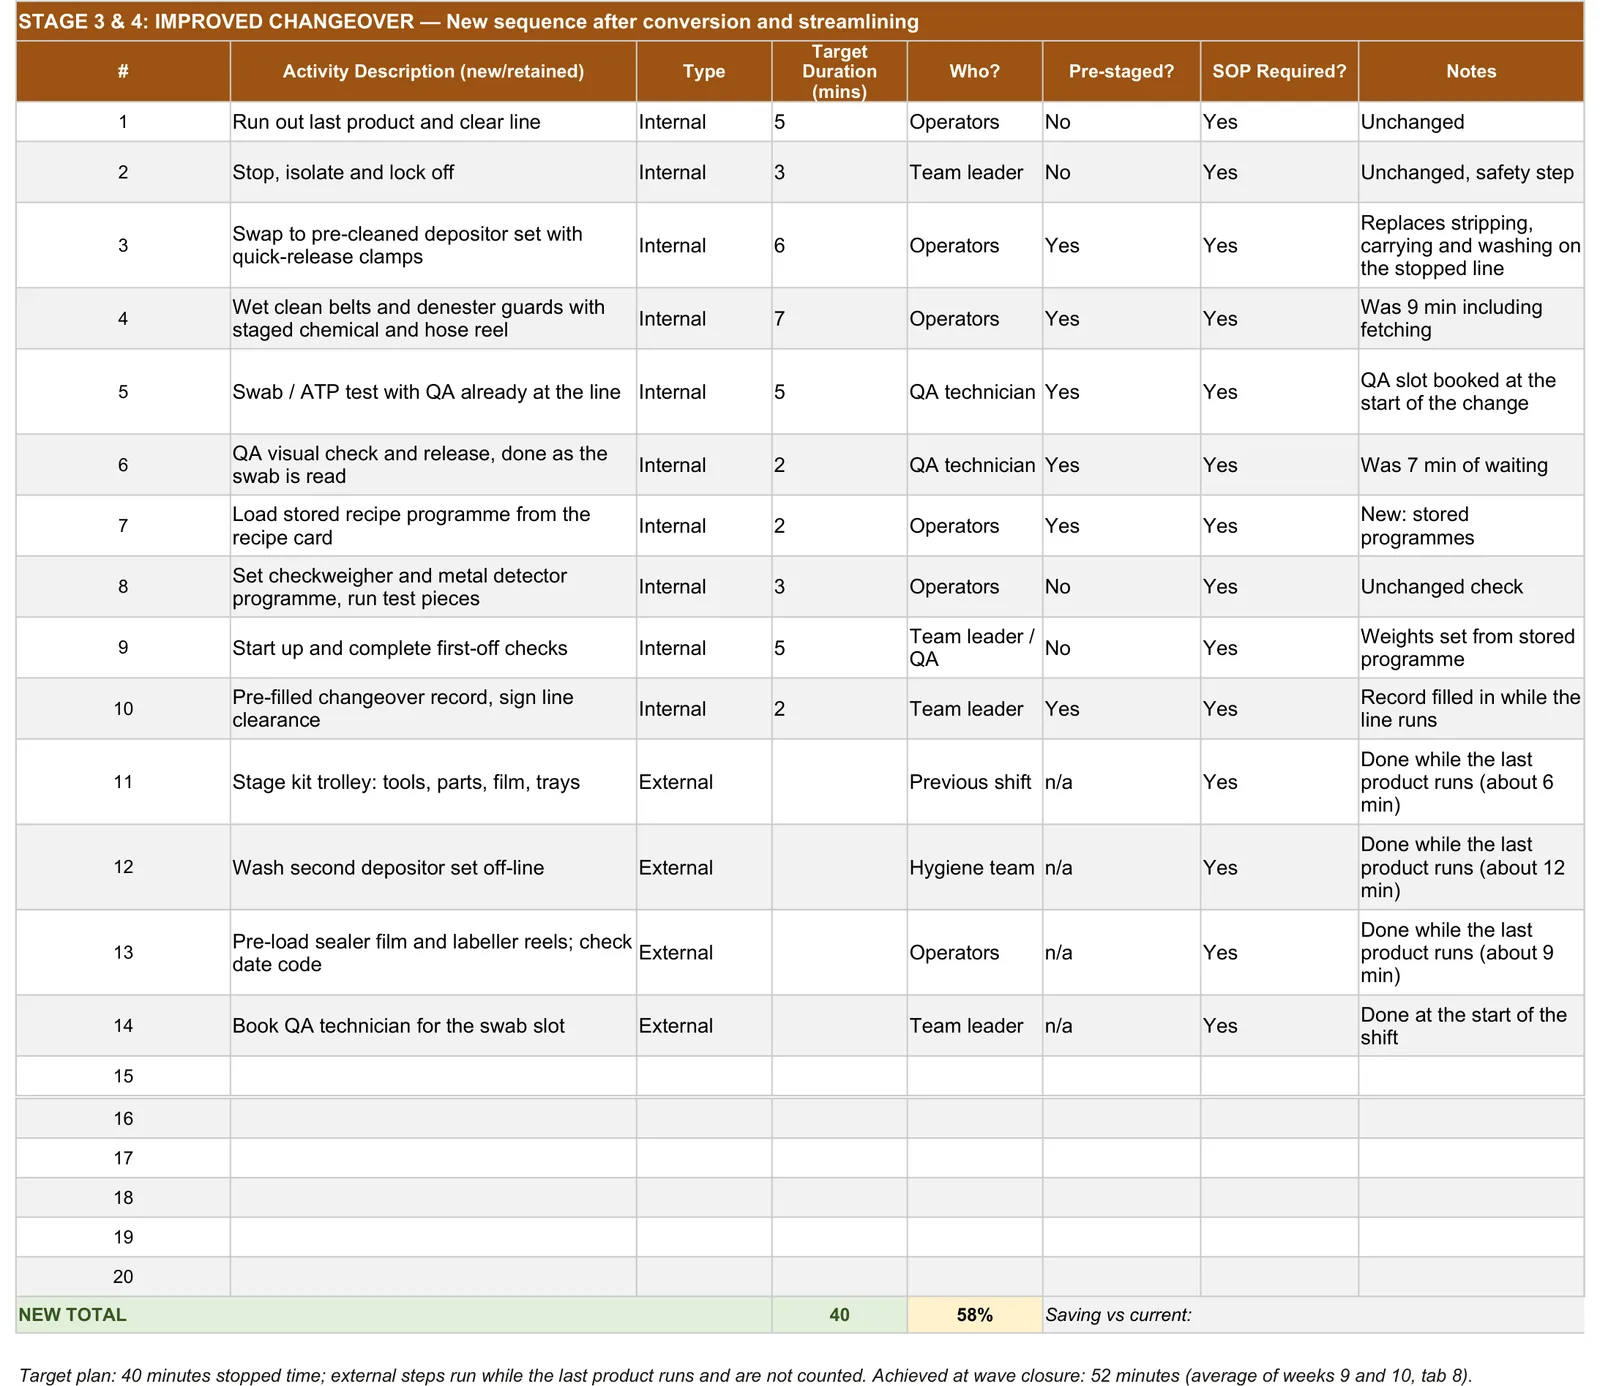Click the 'Pre-staged?' column header

(1121, 71)
